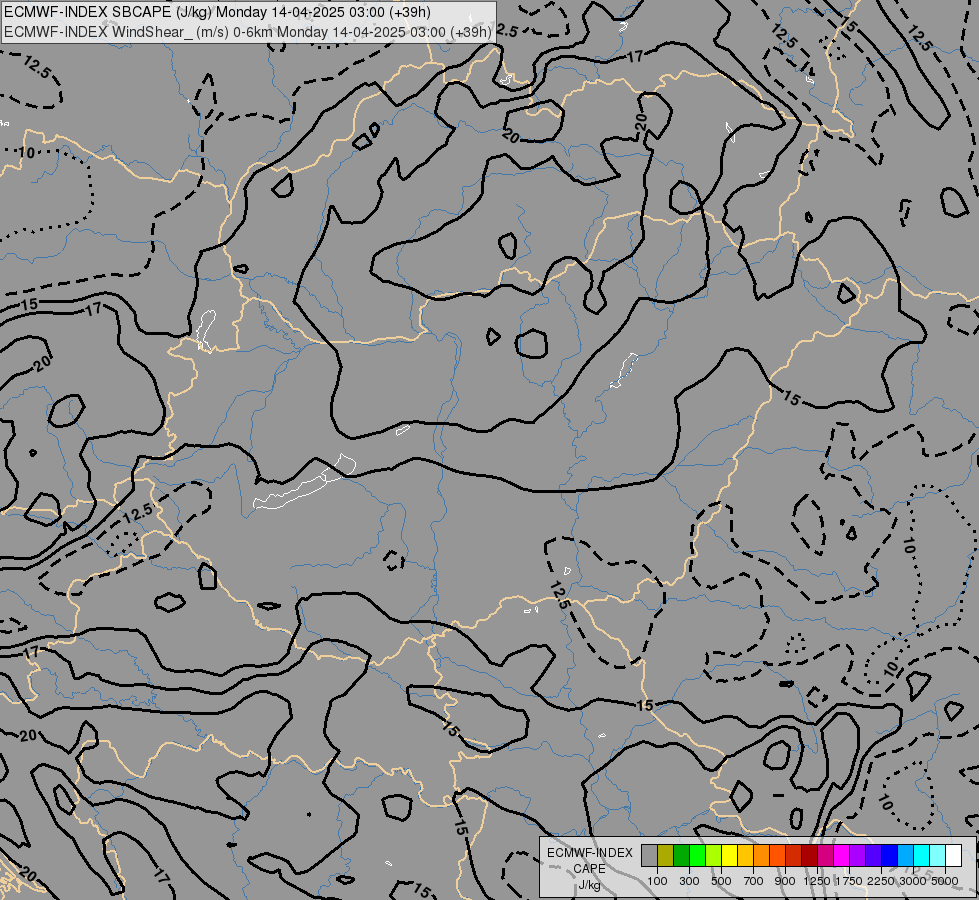Click the 'J/kg' unit label in the legend

tap(589, 885)
